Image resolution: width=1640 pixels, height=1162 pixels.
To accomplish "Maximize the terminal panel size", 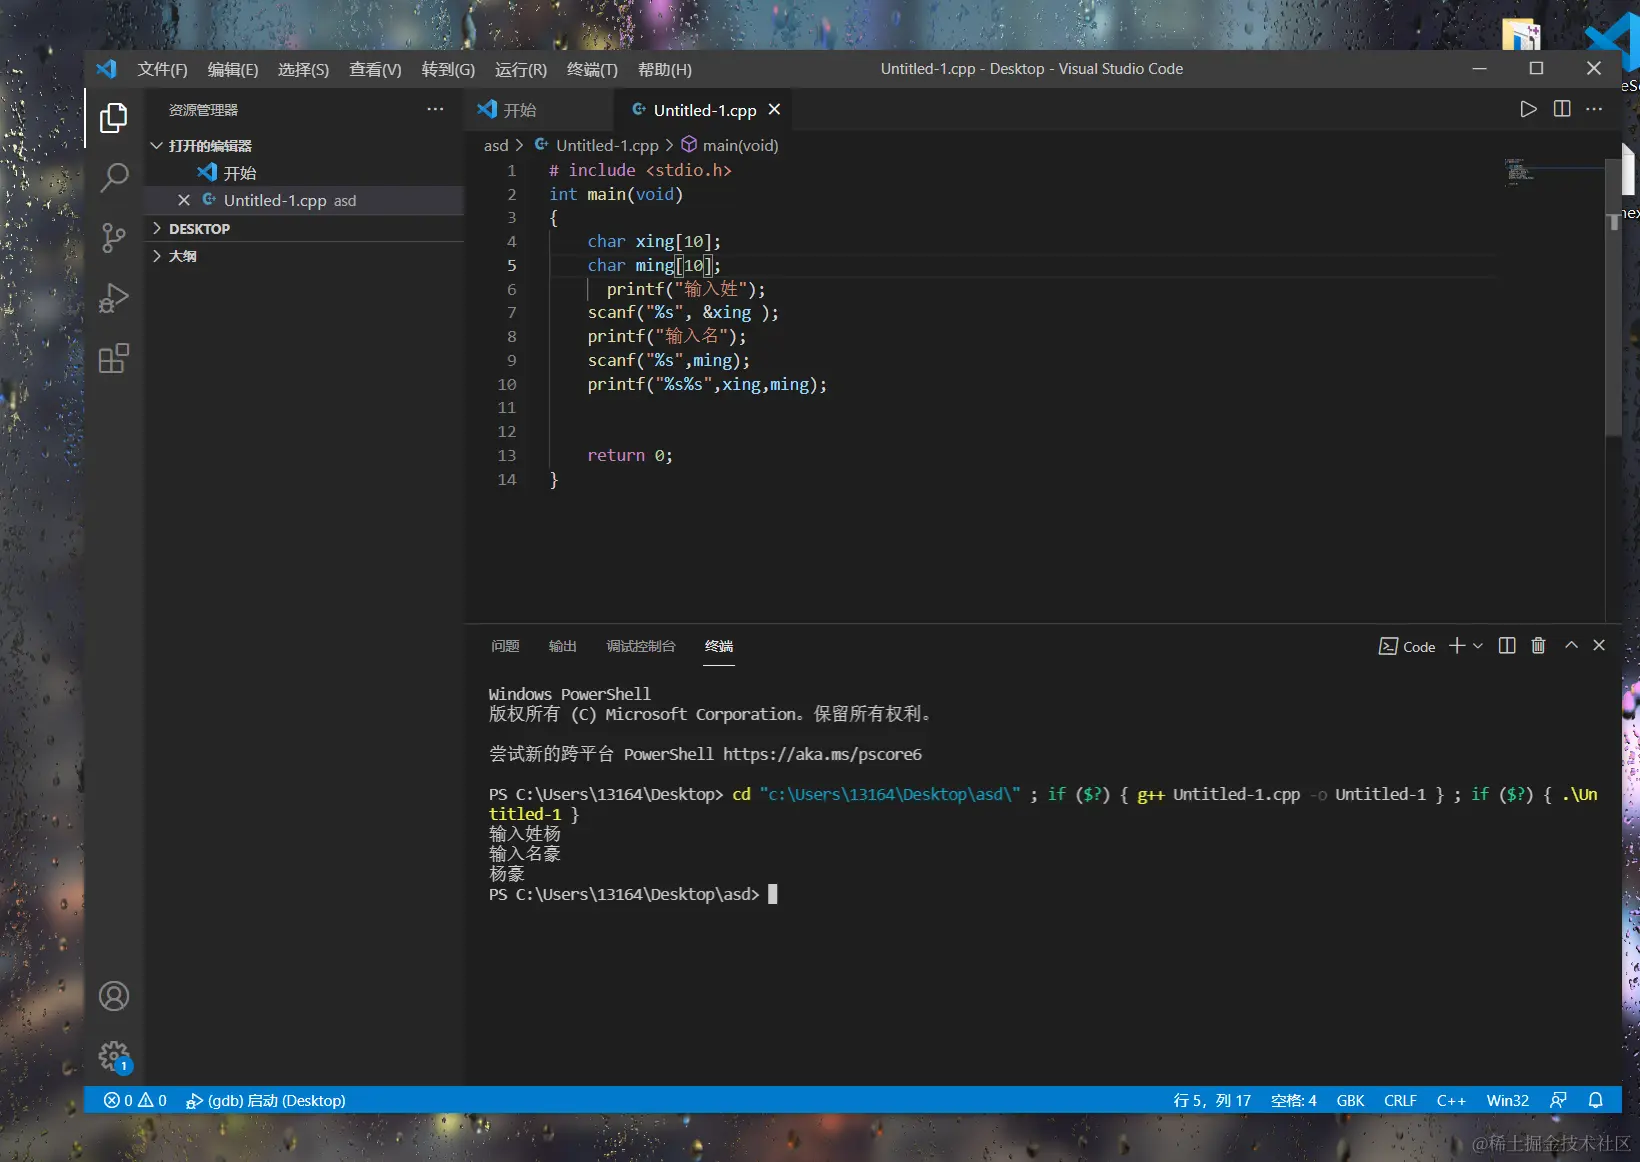I will (x=1571, y=646).
